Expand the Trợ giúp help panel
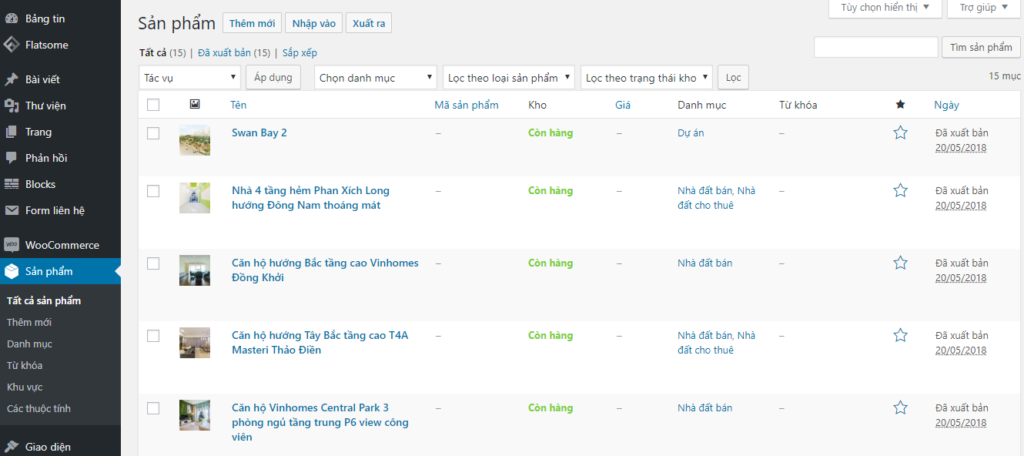Screen dimensions: 1024x456 984,8
